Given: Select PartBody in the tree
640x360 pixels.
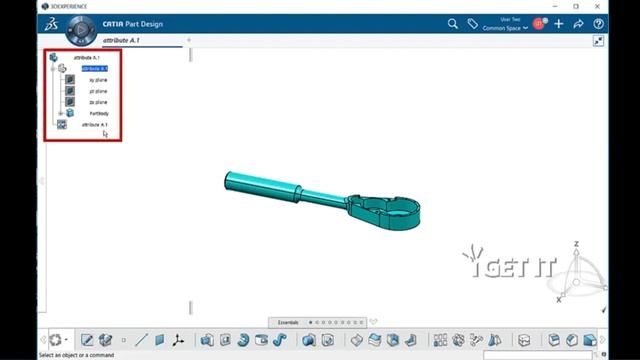Looking at the screenshot, I should (x=99, y=113).
